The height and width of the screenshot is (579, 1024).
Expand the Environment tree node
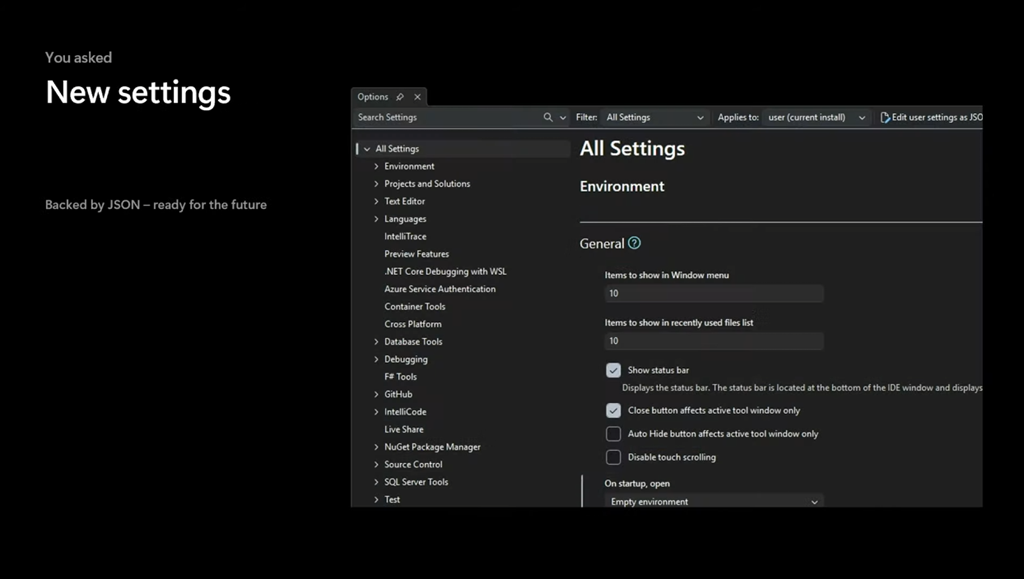(376, 166)
